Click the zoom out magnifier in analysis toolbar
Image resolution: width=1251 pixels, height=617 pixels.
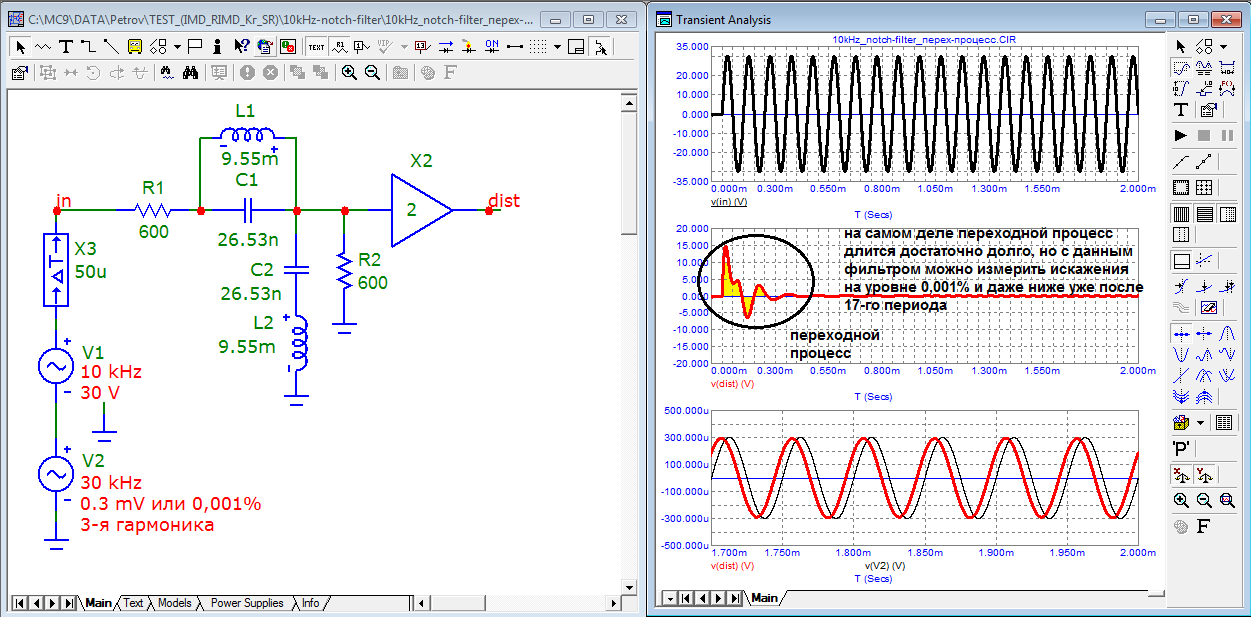[1203, 500]
